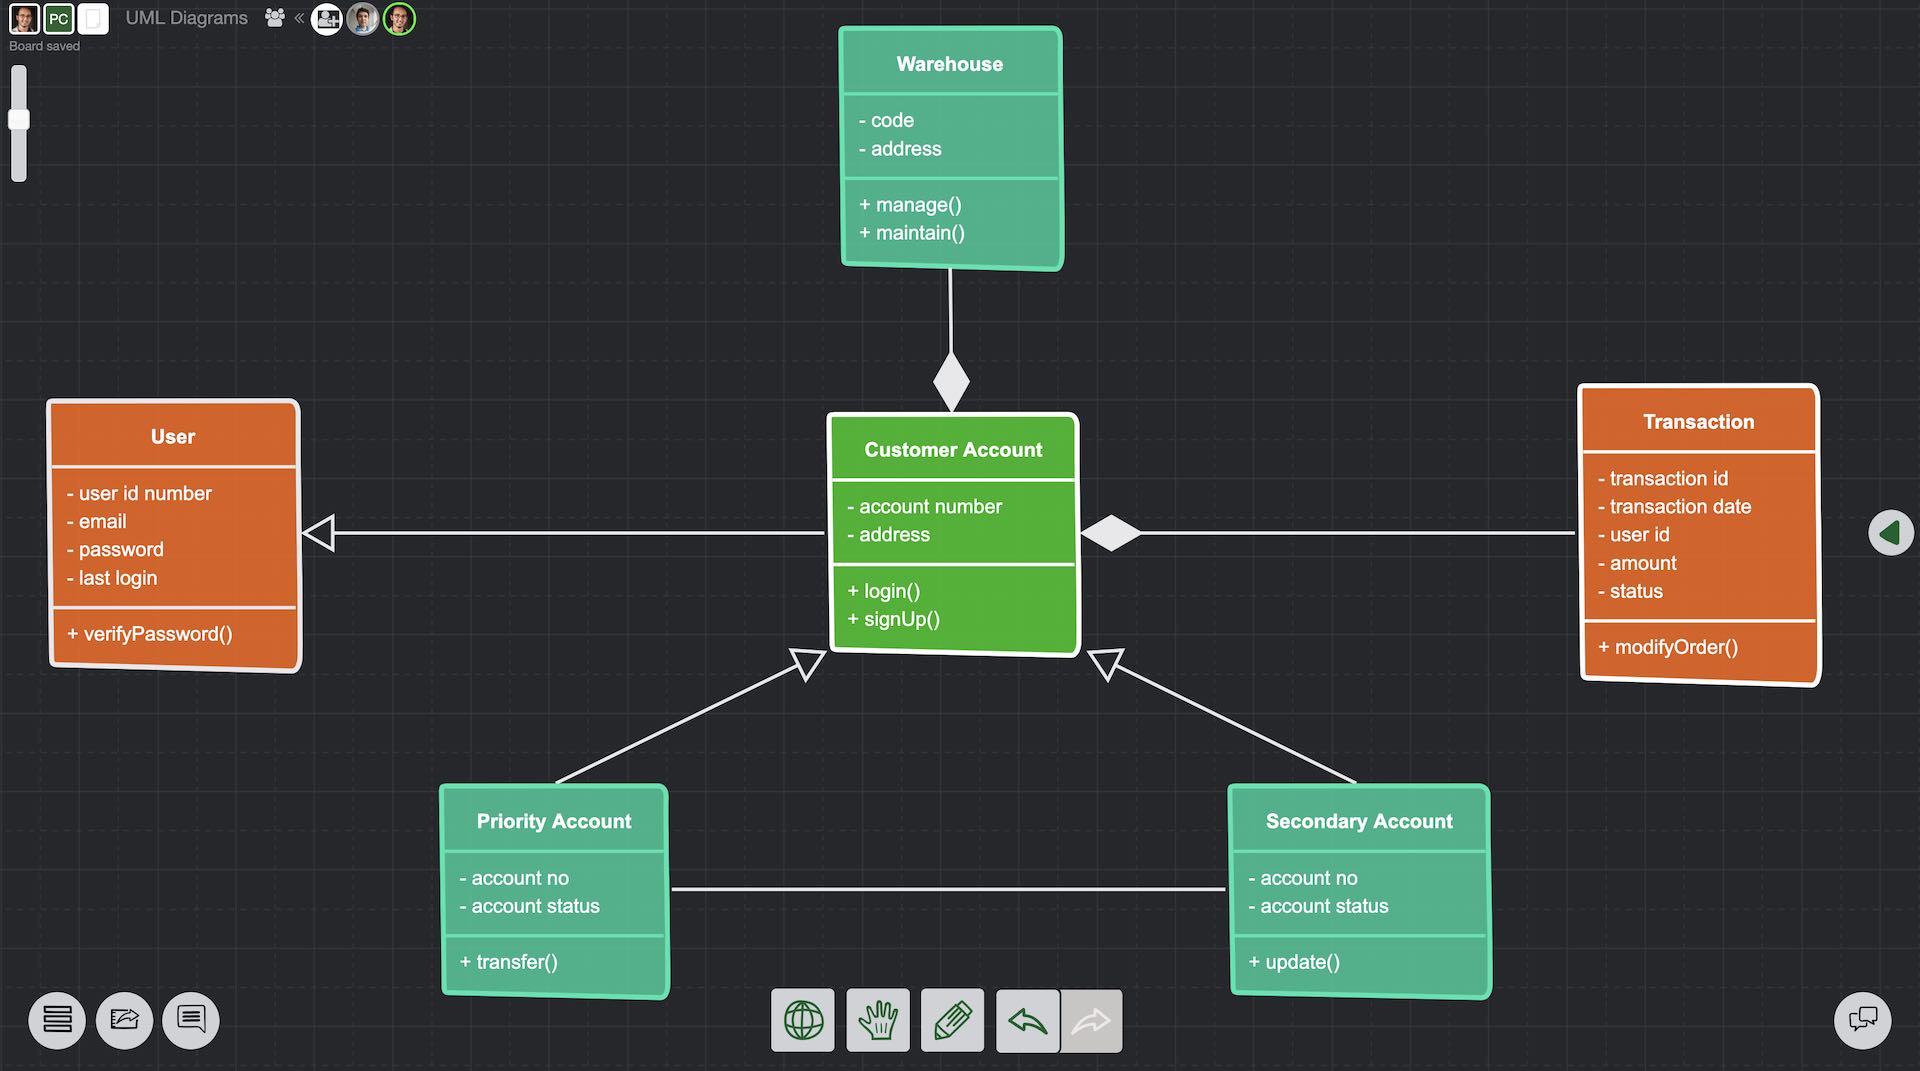Activate the Hand pan tool

pyautogui.click(x=877, y=1020)
